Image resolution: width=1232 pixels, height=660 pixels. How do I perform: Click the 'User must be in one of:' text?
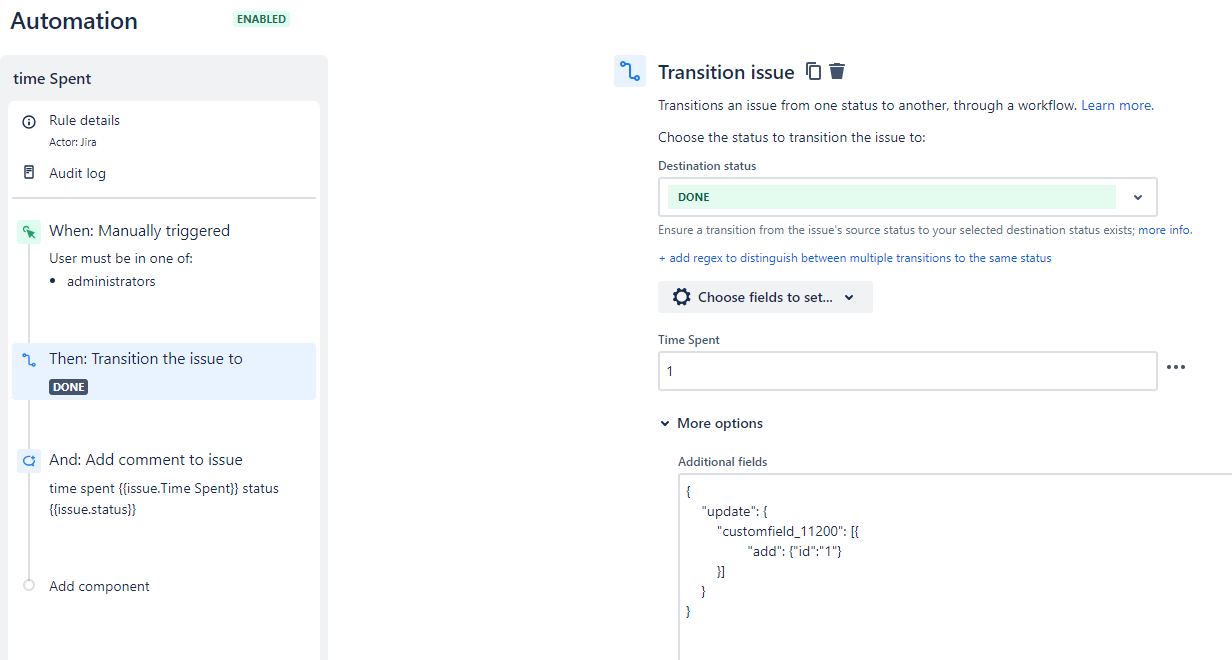pyautogui.click(x=121, y=258)
